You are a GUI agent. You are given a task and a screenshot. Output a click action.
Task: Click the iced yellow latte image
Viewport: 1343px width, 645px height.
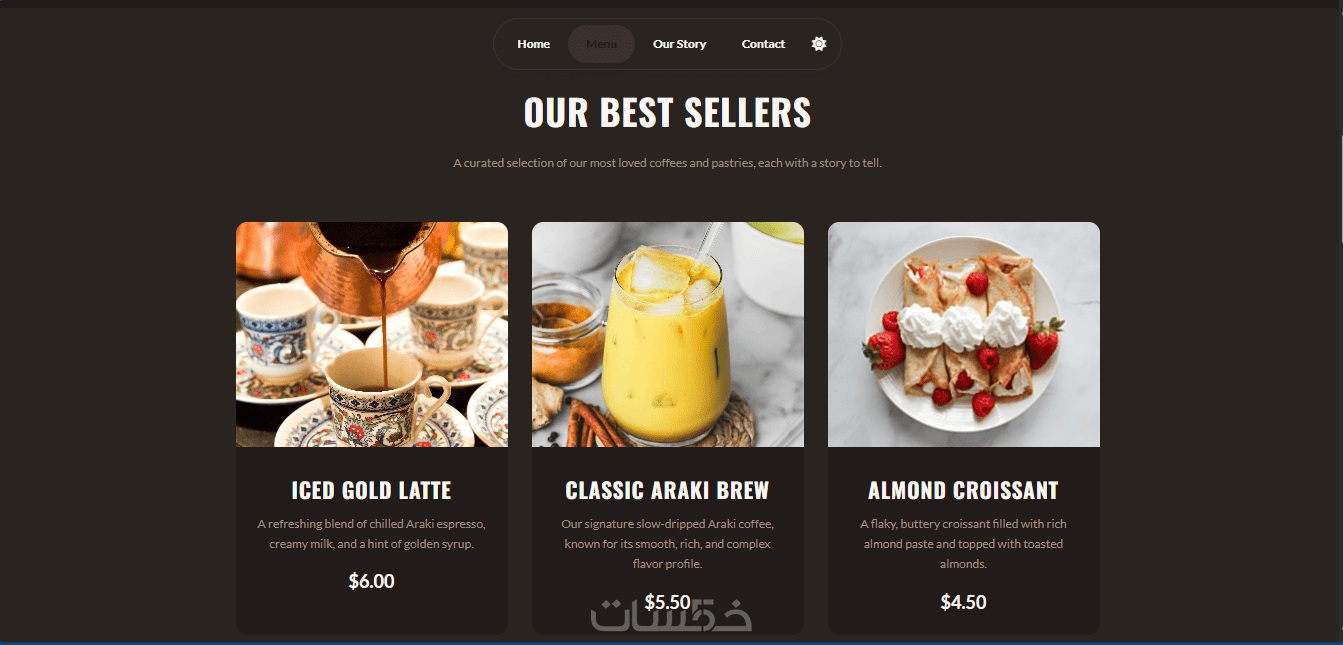668,334
